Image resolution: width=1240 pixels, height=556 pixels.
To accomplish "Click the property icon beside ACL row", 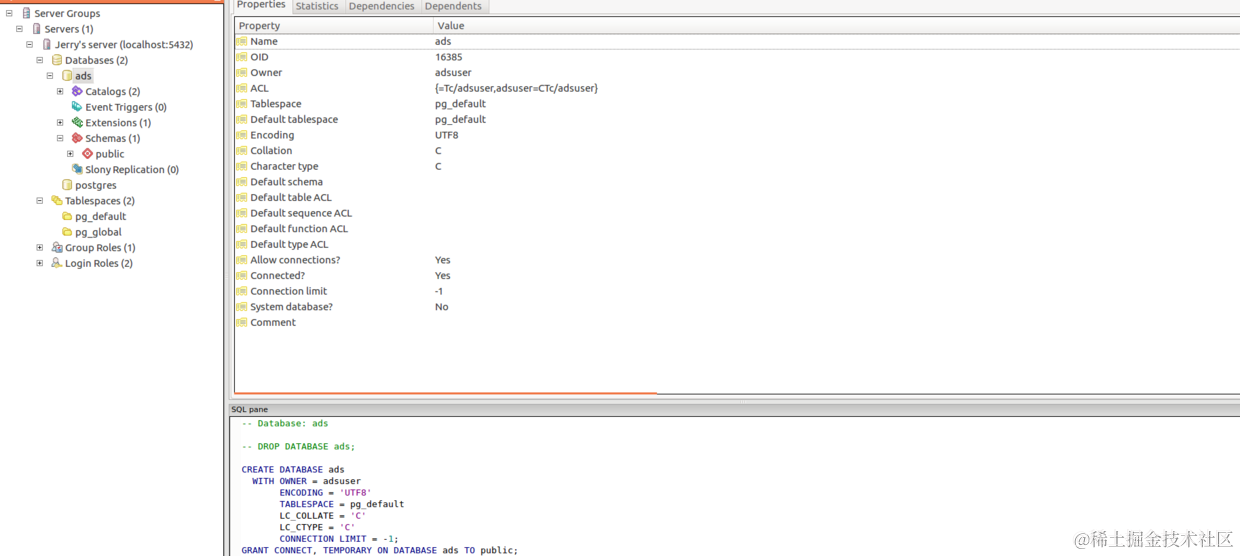I will (241, 88).
